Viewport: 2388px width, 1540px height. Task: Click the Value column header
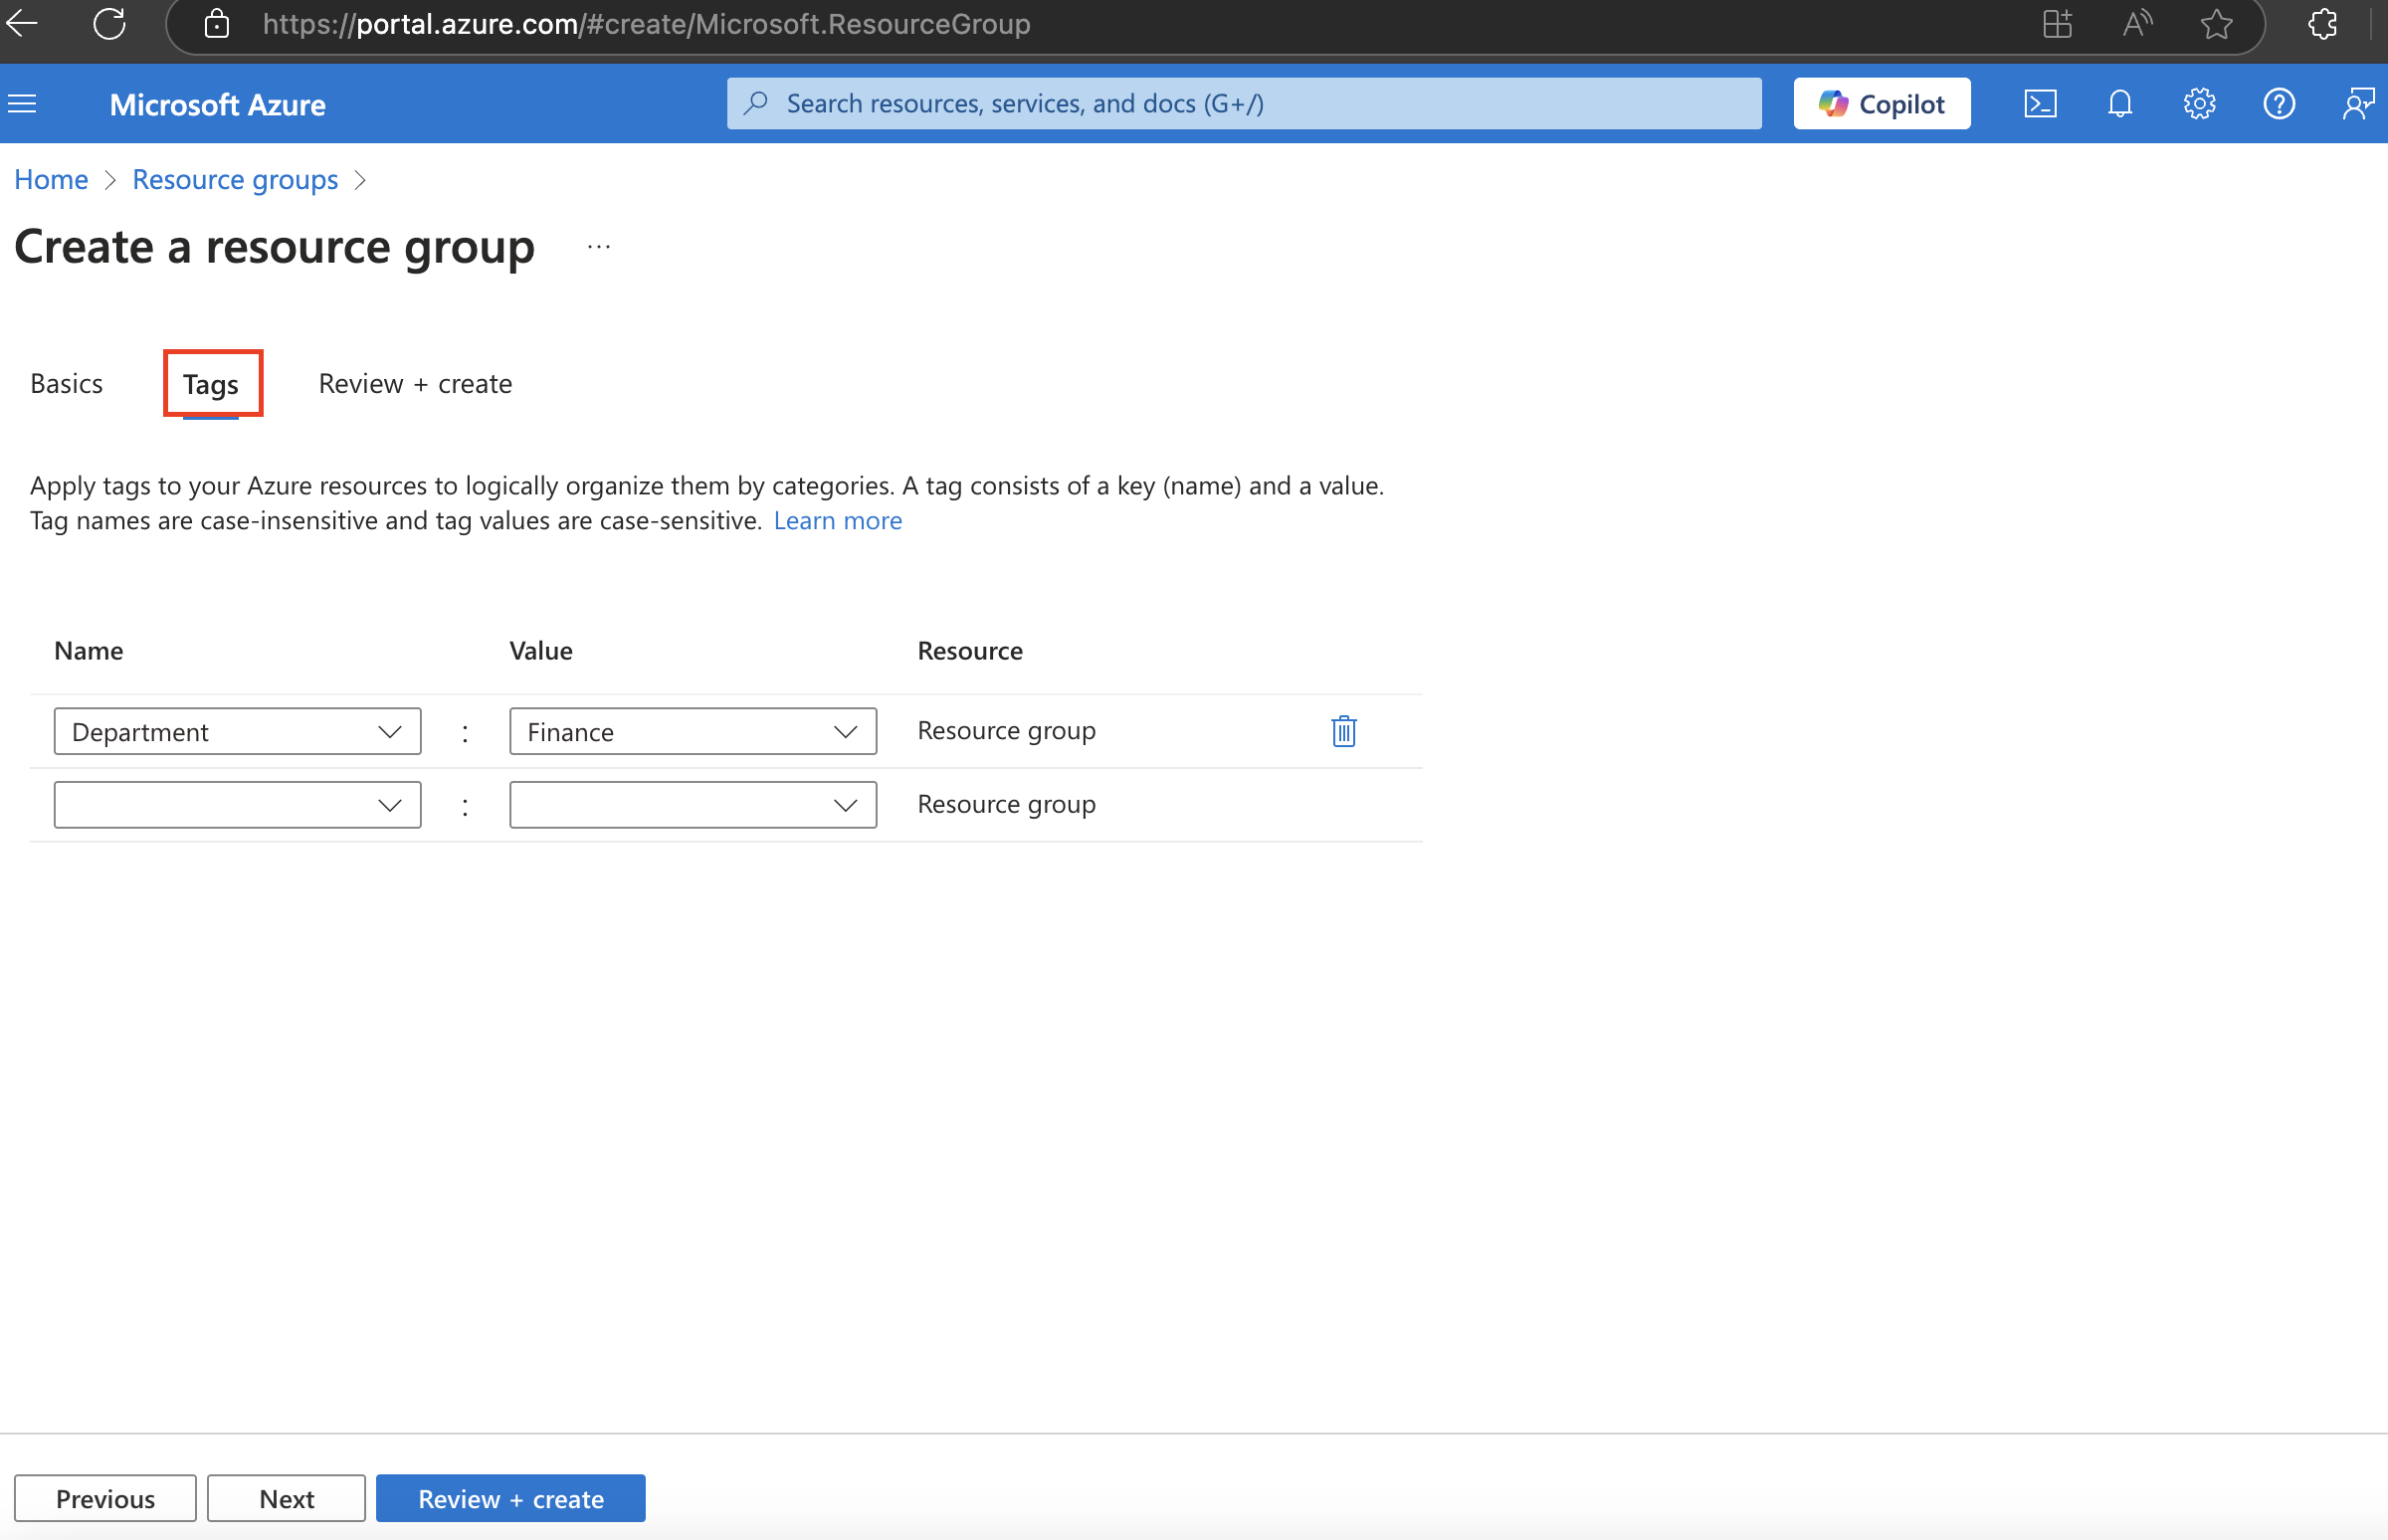pyautogui.click(x=540, y=651)
